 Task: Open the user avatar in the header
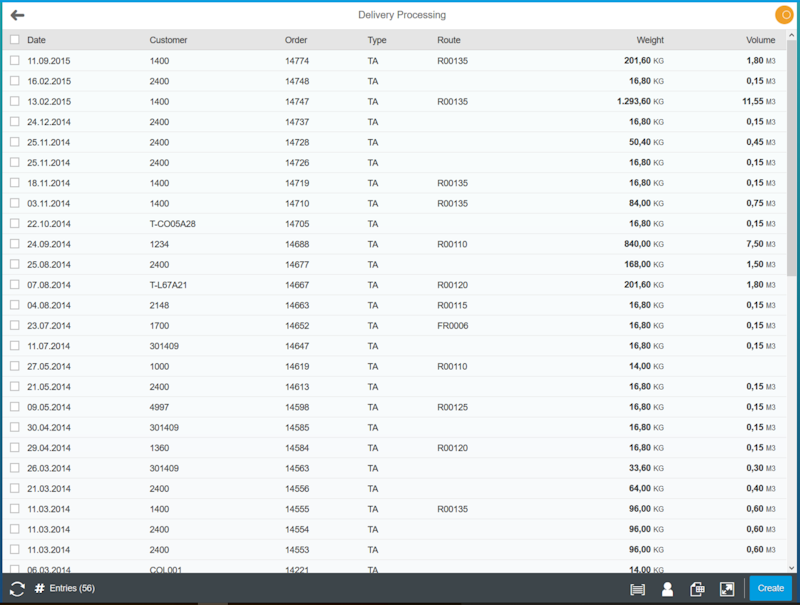coord(784,15)
